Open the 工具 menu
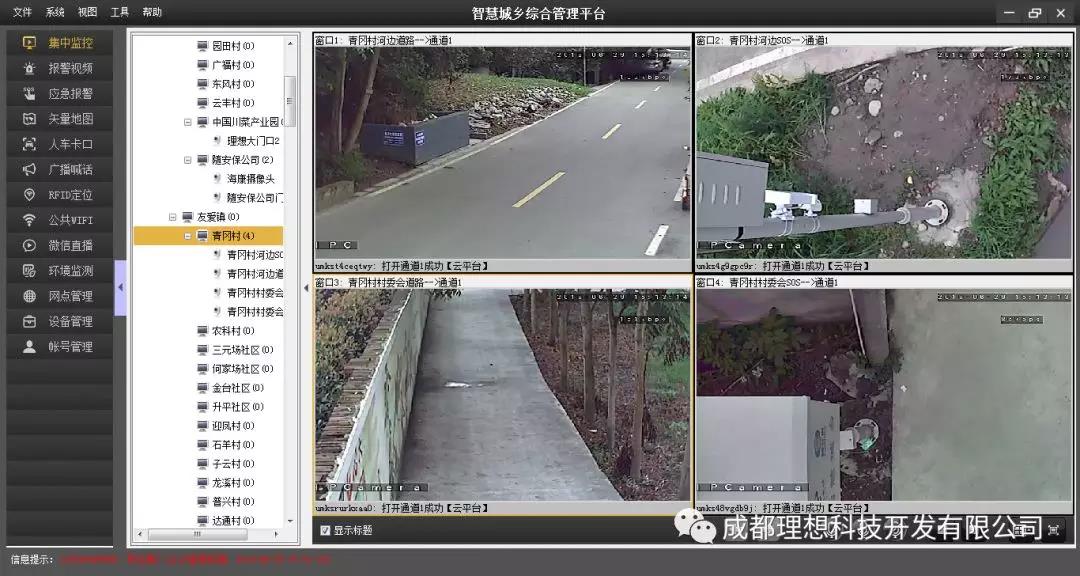 point(120,13)
